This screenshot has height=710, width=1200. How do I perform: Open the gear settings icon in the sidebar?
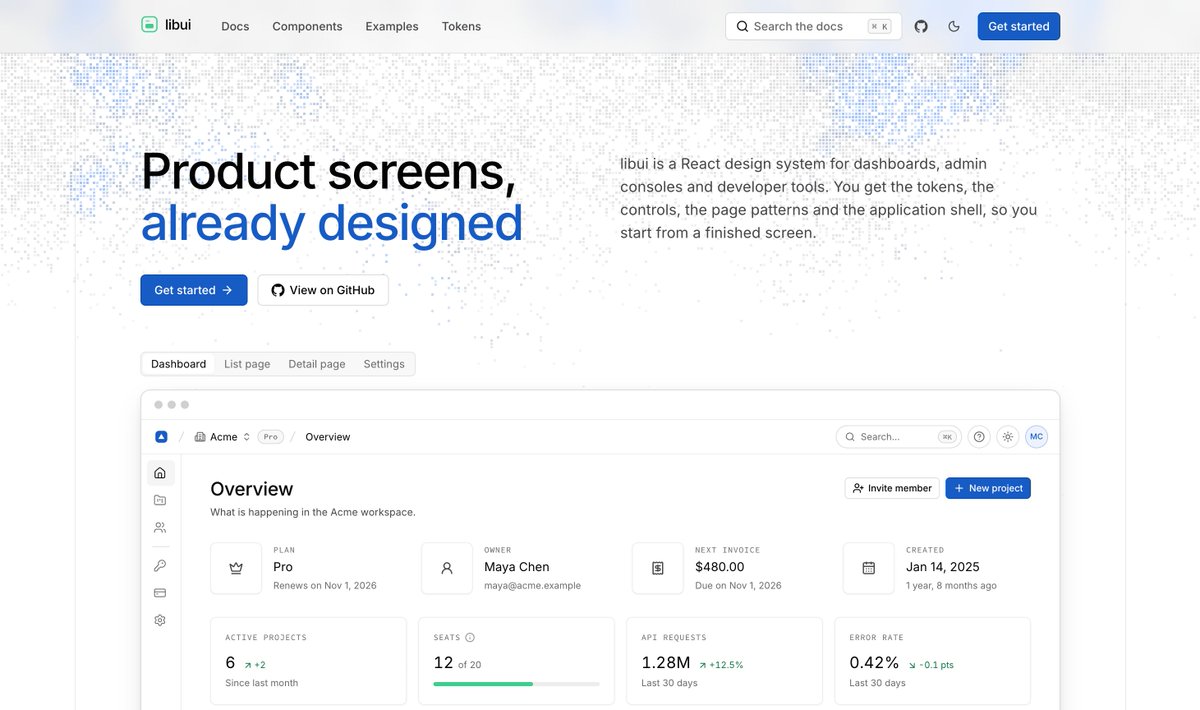[160, 620]
